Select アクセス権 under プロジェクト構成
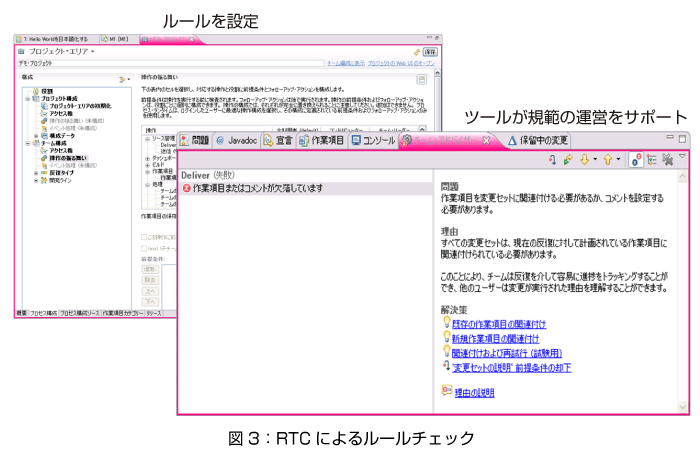 (57, 113)
